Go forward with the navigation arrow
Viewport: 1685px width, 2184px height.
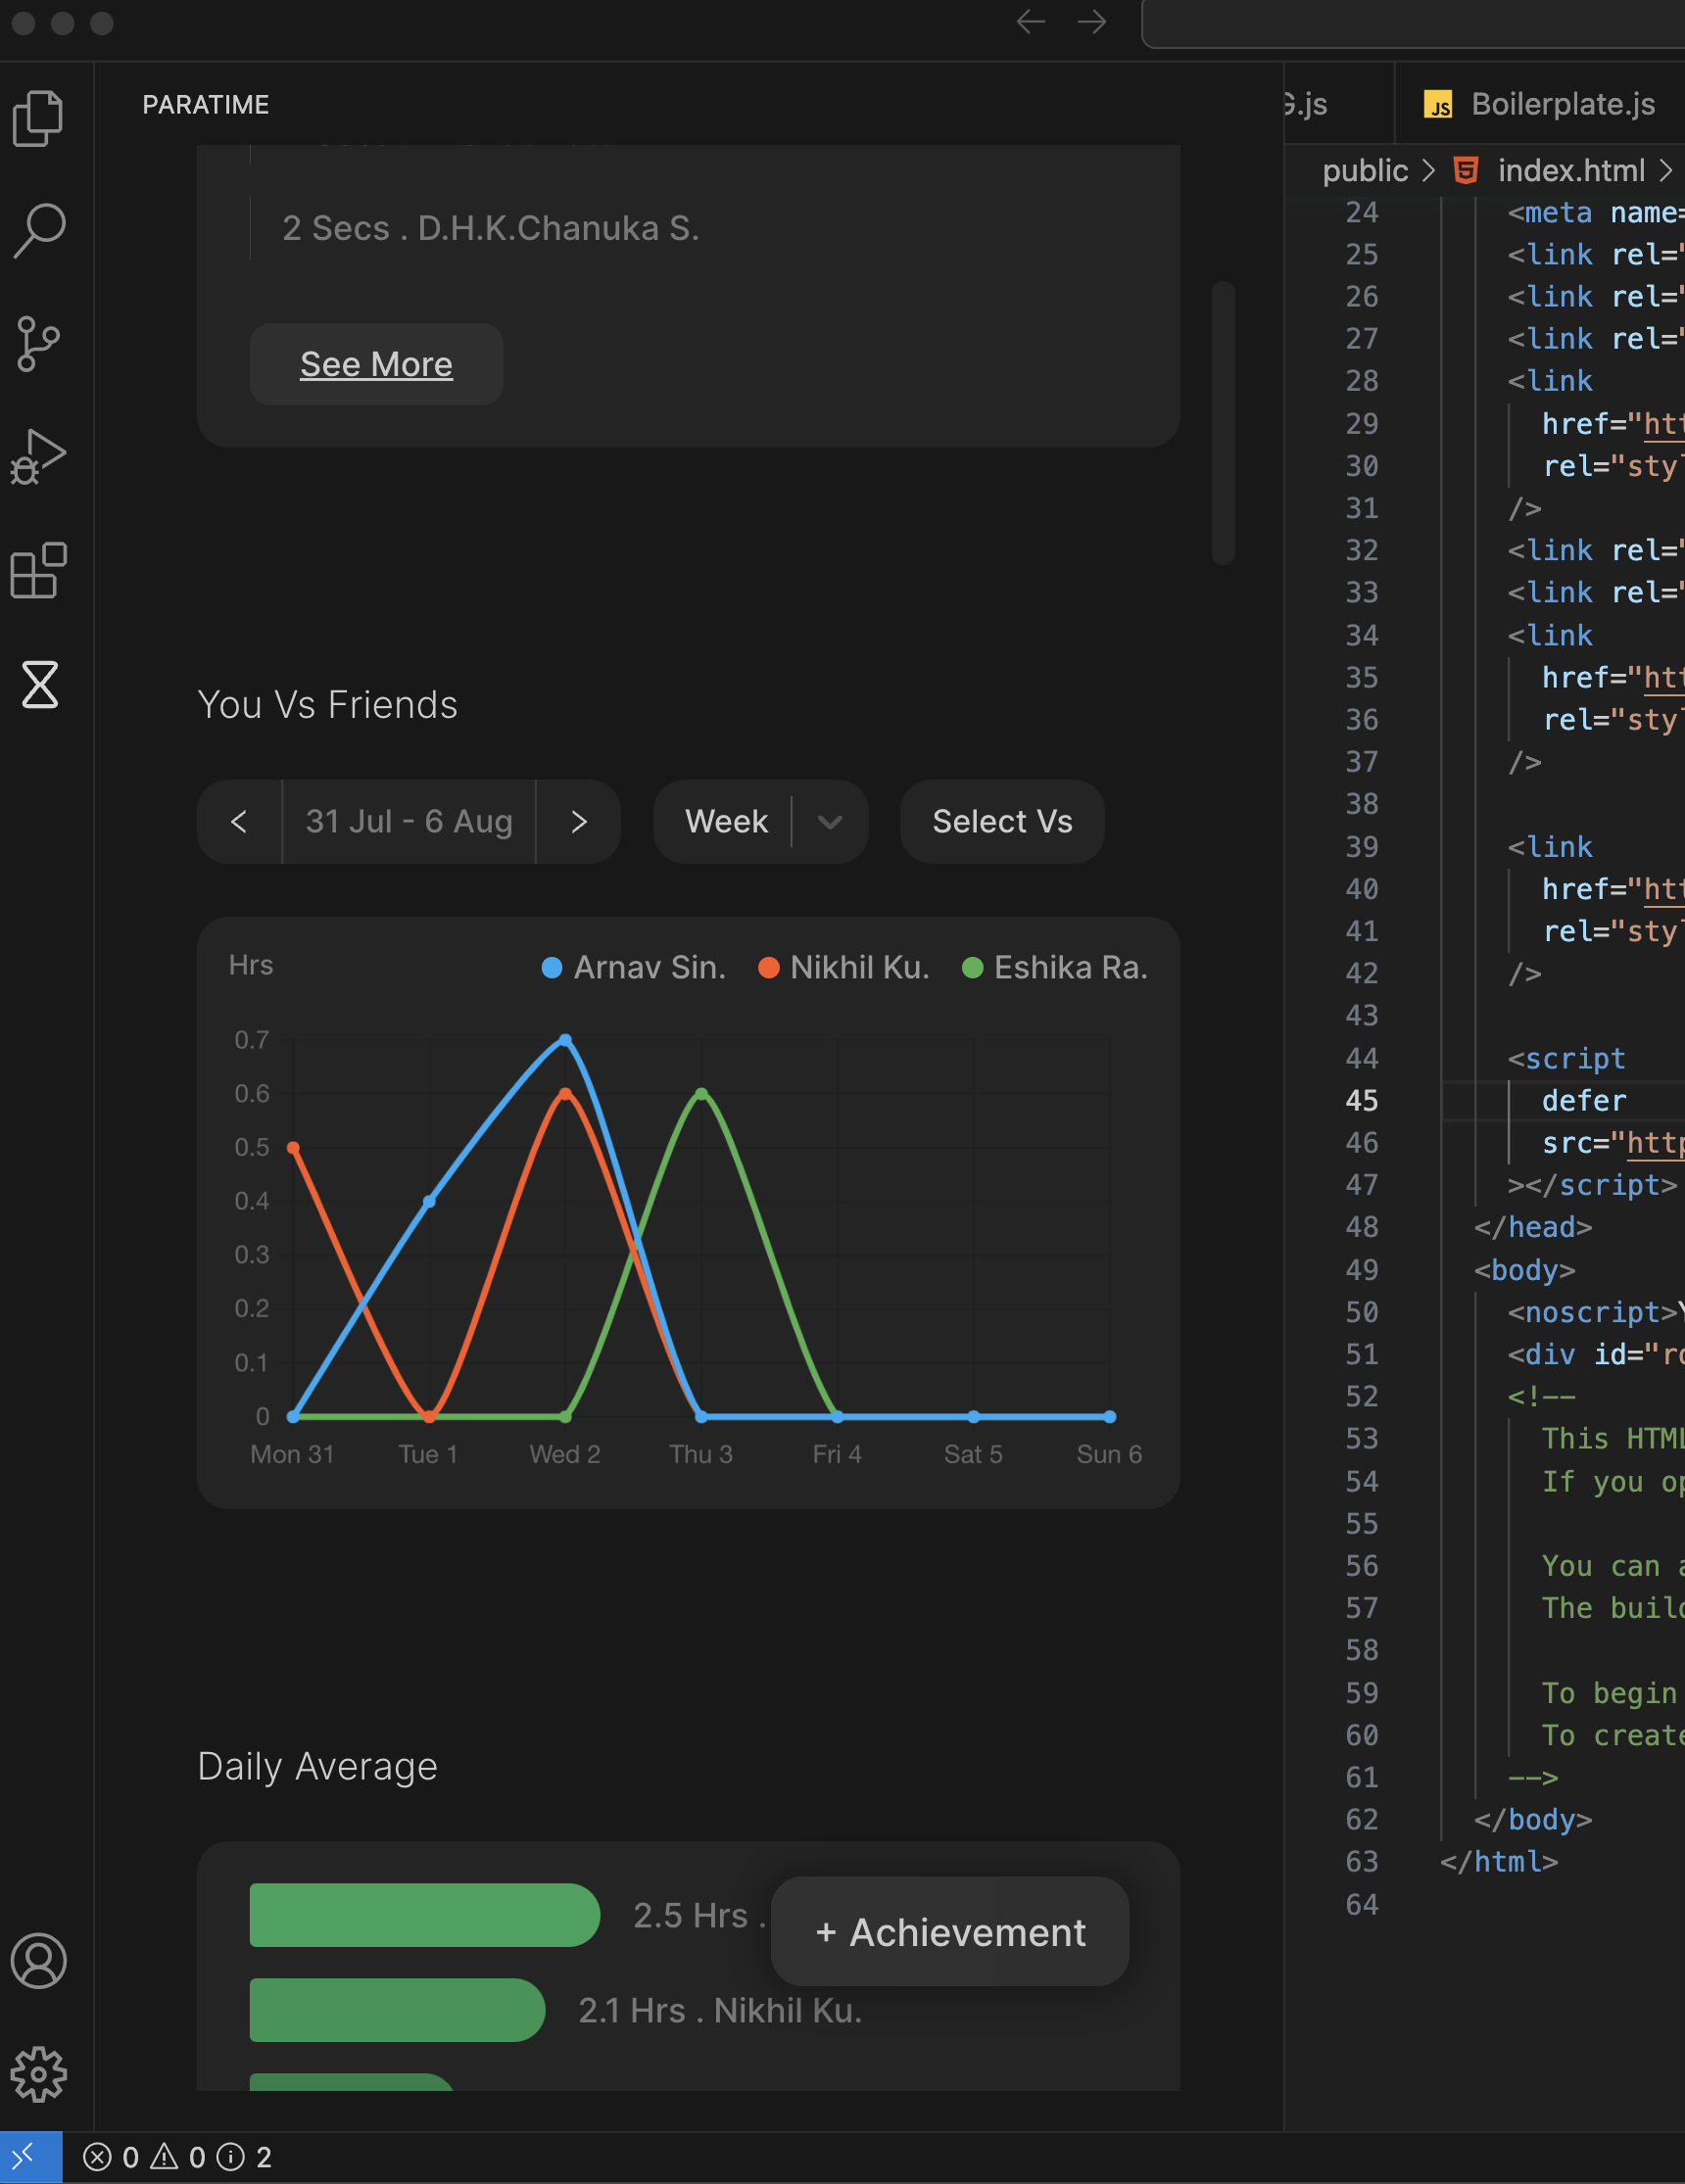click(1092, 22)
